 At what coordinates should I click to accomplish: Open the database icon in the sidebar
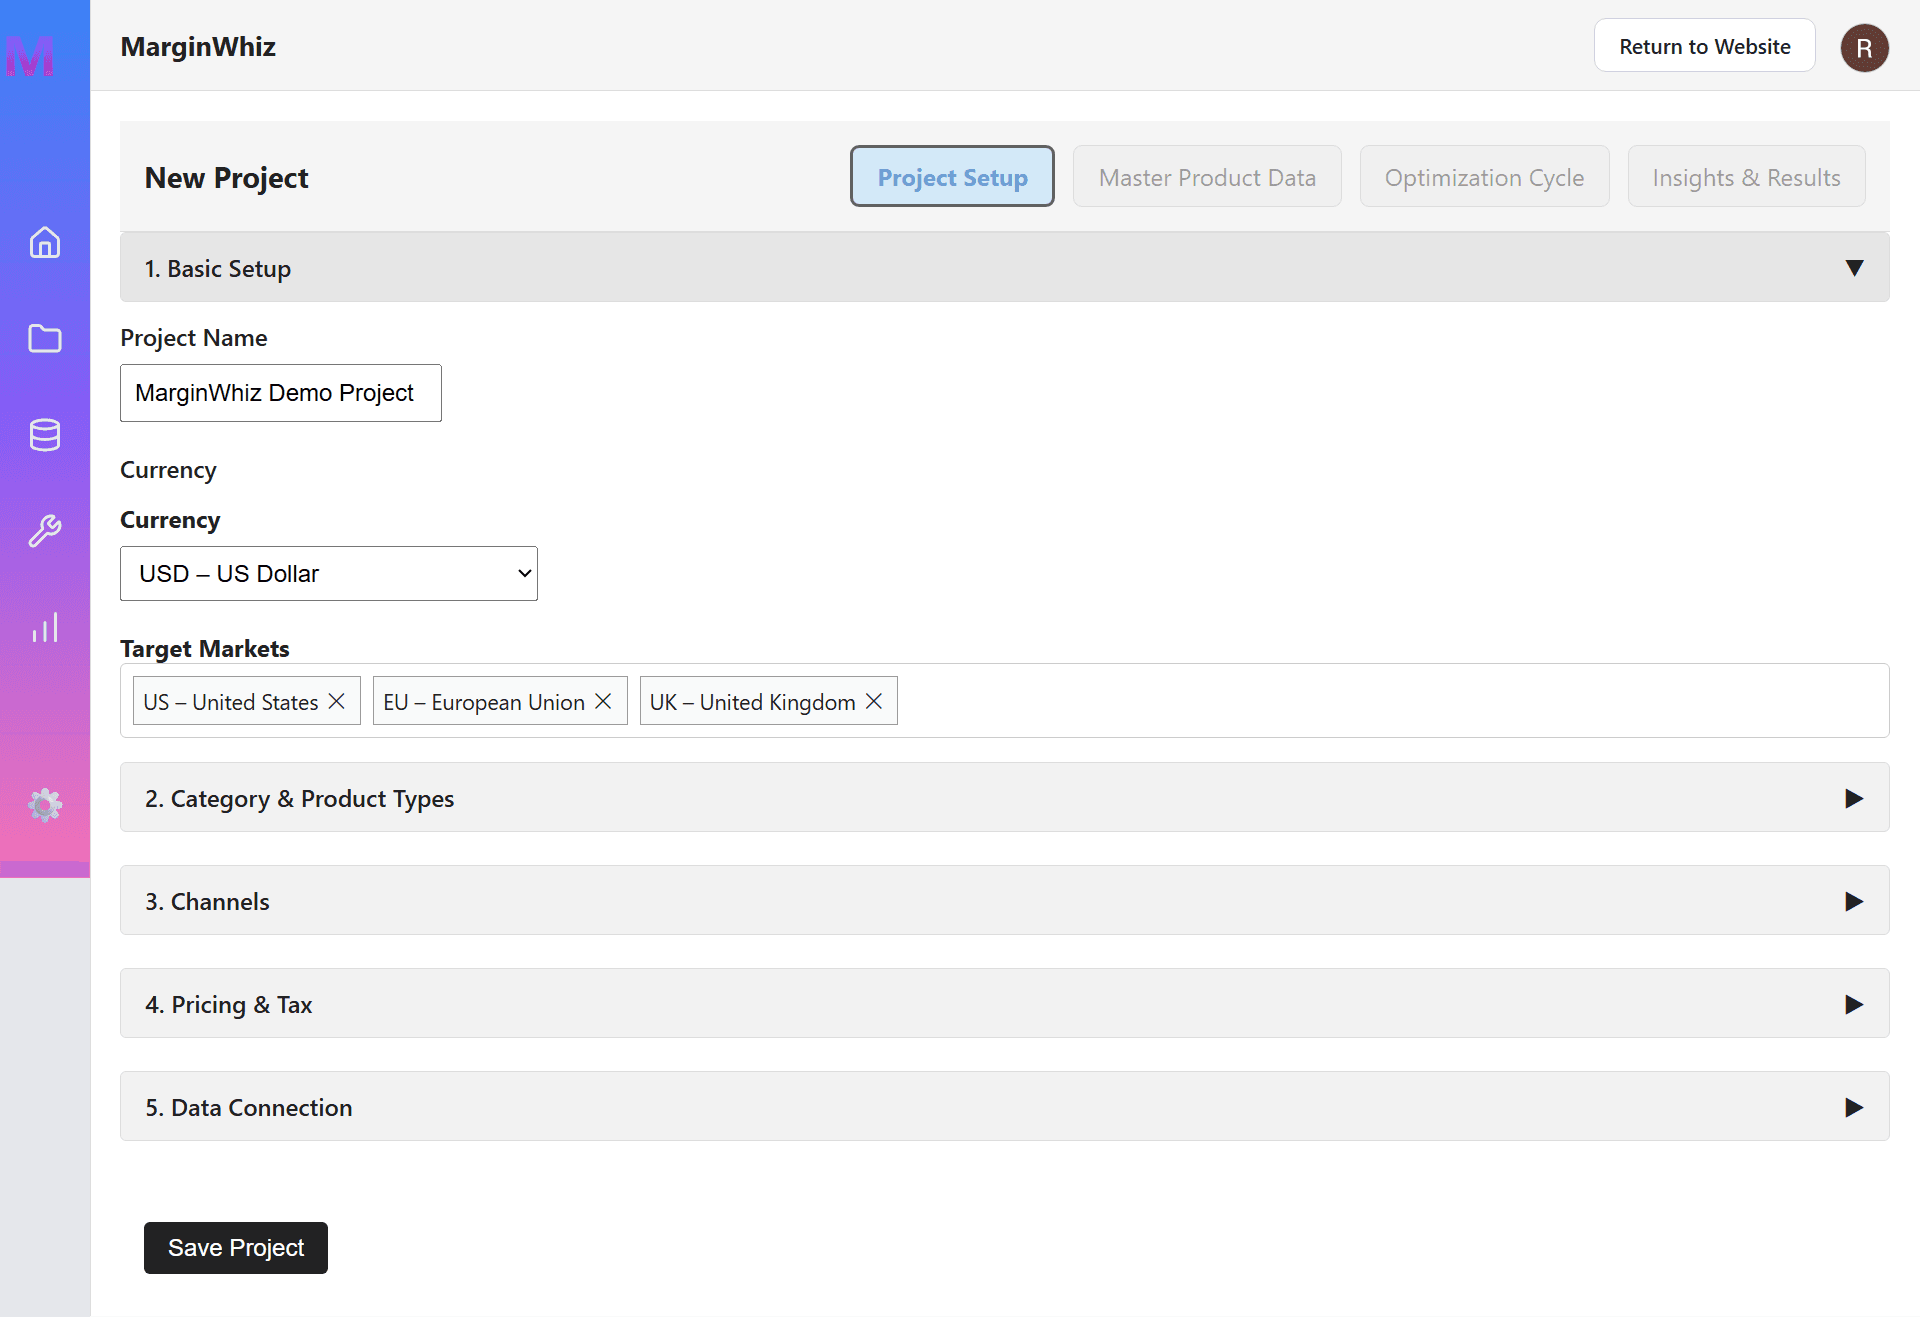click(45, 435)
